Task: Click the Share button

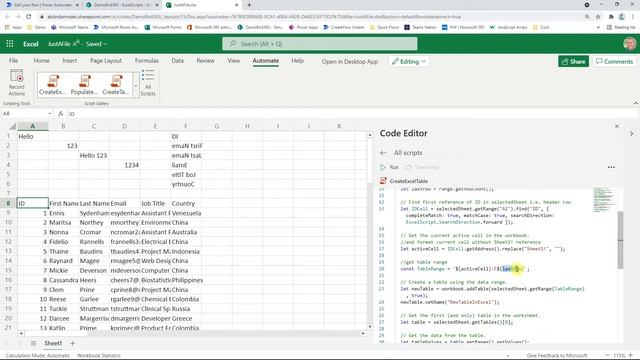Action: pos(573,61)
